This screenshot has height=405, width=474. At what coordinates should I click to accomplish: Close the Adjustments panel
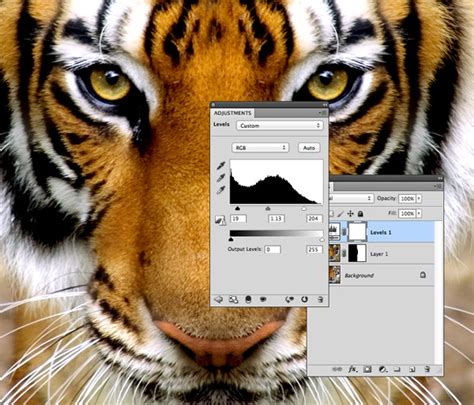click(x=213, y=105)
